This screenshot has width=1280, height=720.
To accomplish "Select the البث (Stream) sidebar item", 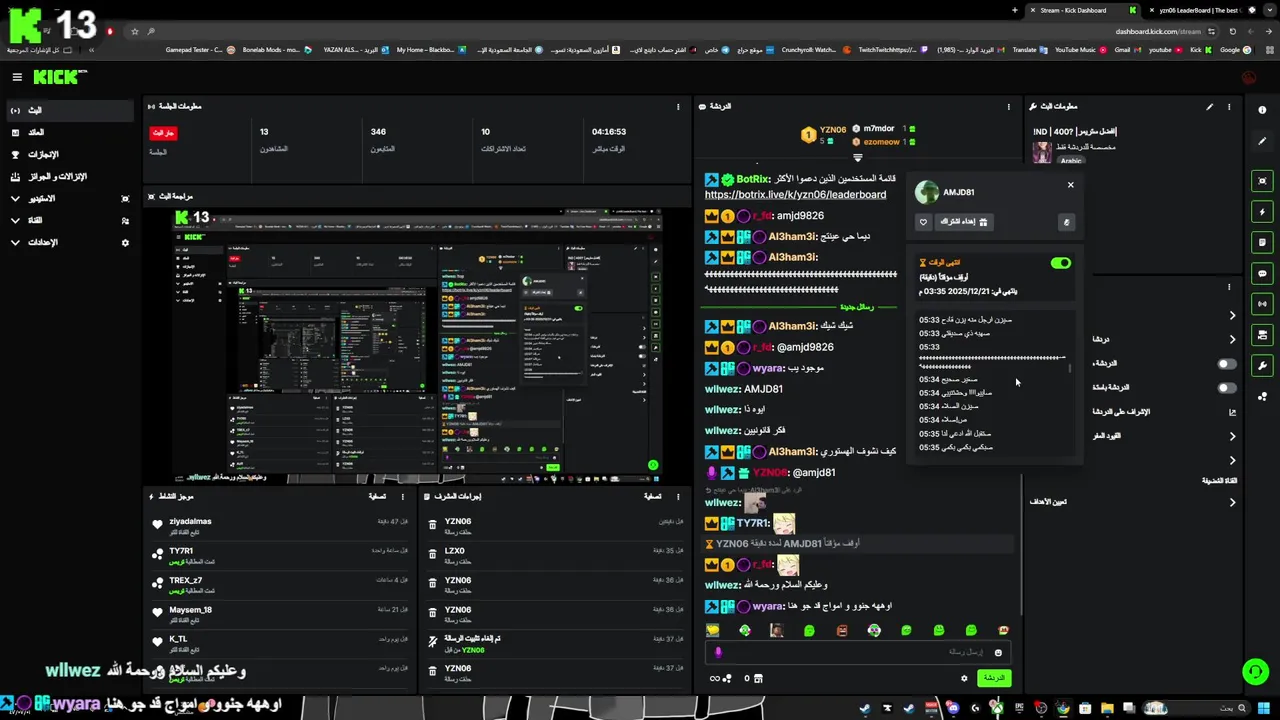I will click(x=68, y=110).
